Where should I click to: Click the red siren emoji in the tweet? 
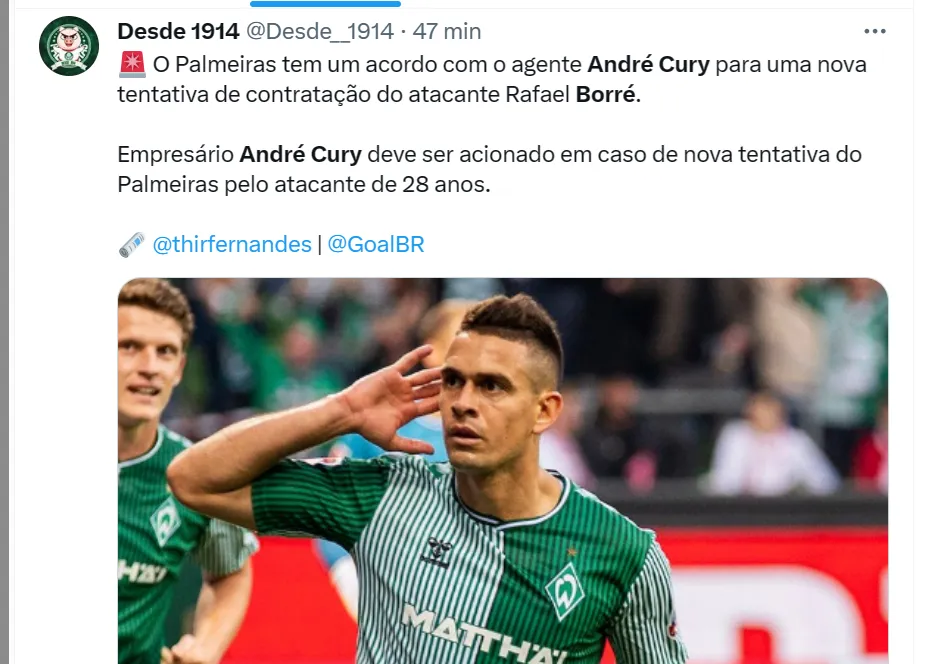(x=132, y=64)
